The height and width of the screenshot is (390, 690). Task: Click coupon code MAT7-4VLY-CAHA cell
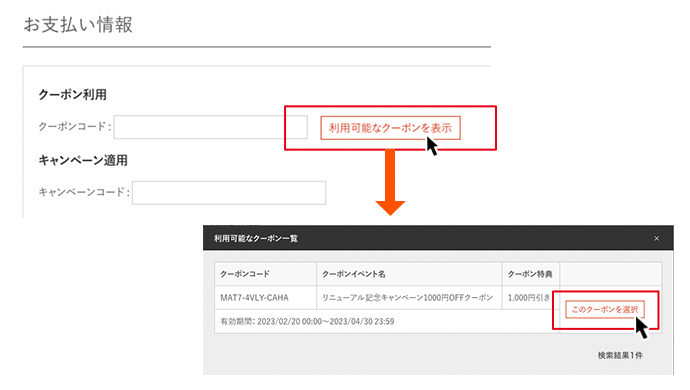[x=265, y=298]
